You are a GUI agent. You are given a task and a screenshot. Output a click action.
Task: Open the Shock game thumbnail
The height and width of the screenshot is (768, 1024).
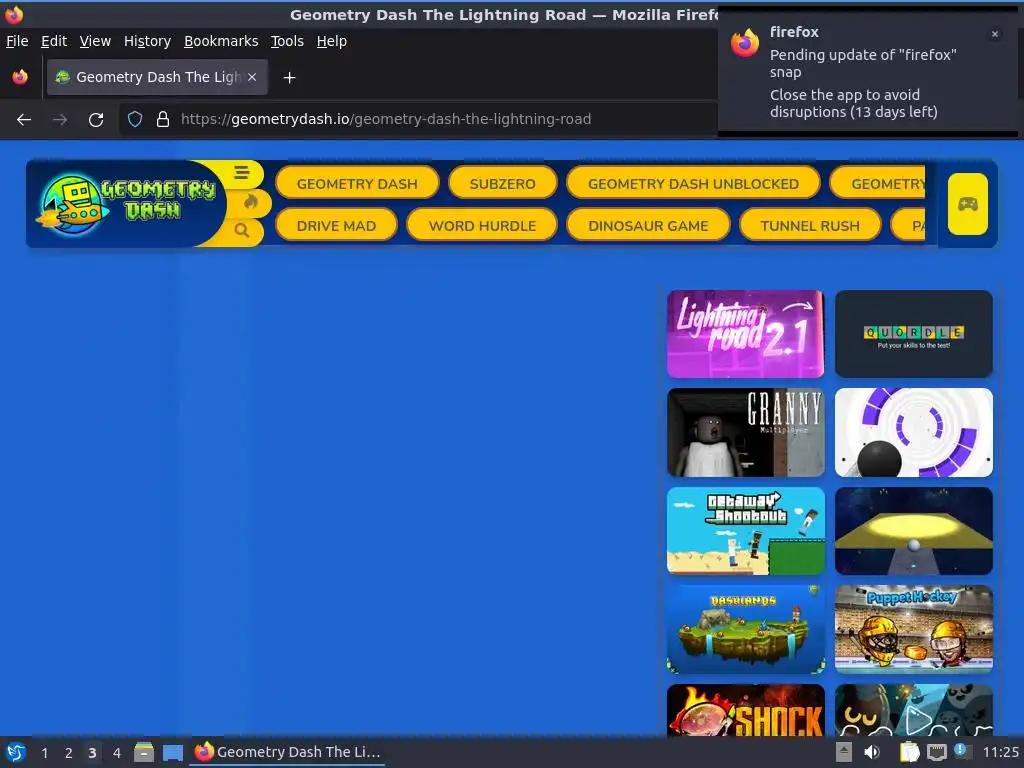pos(745,711)
